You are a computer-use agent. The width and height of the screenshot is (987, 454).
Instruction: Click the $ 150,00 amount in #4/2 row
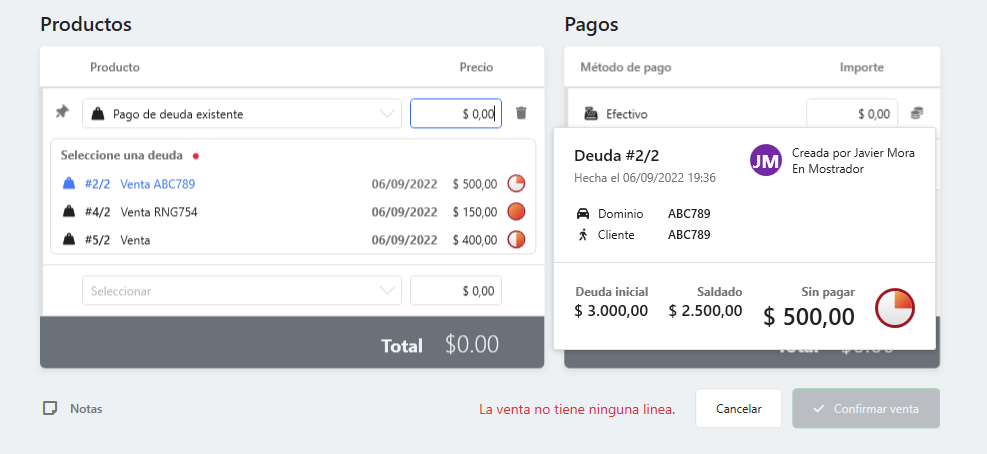tap(475, 212)
